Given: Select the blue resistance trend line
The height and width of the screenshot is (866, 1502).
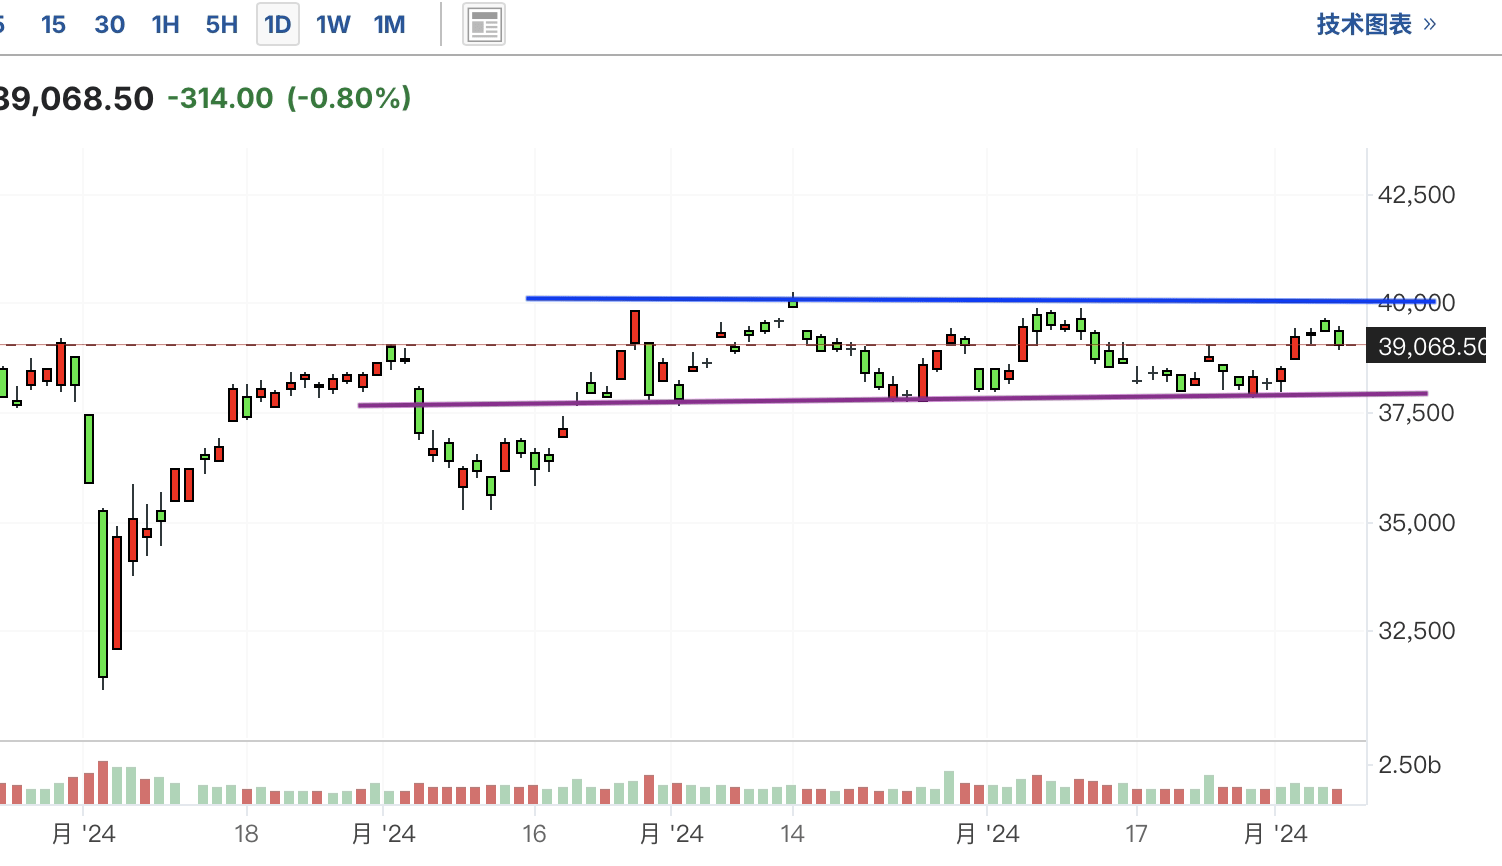Looking at the screenshot, I should point(980,299).
